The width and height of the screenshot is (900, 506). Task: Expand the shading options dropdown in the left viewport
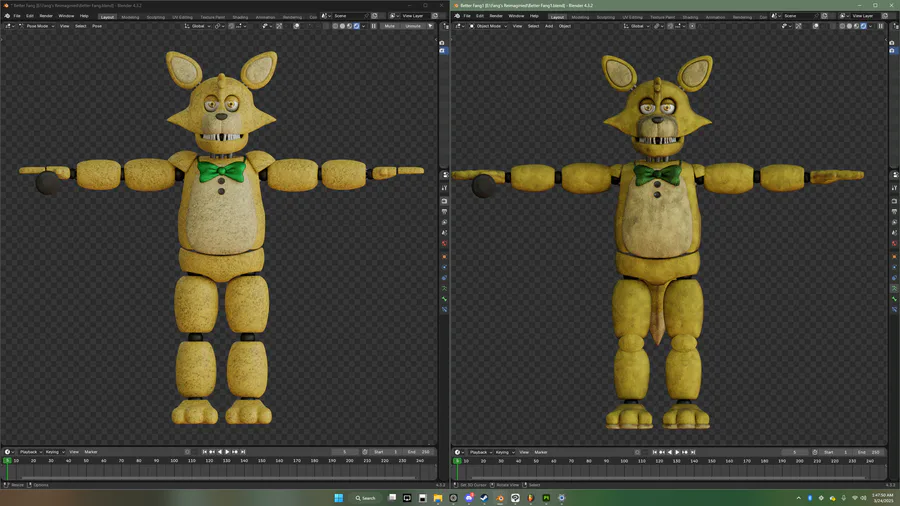[363, 26]
